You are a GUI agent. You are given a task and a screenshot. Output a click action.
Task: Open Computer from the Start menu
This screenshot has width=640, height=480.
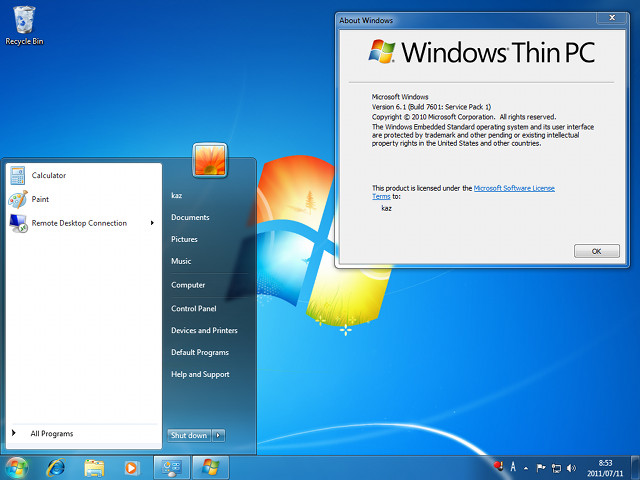pyautogui.click(x=188, y=285)
